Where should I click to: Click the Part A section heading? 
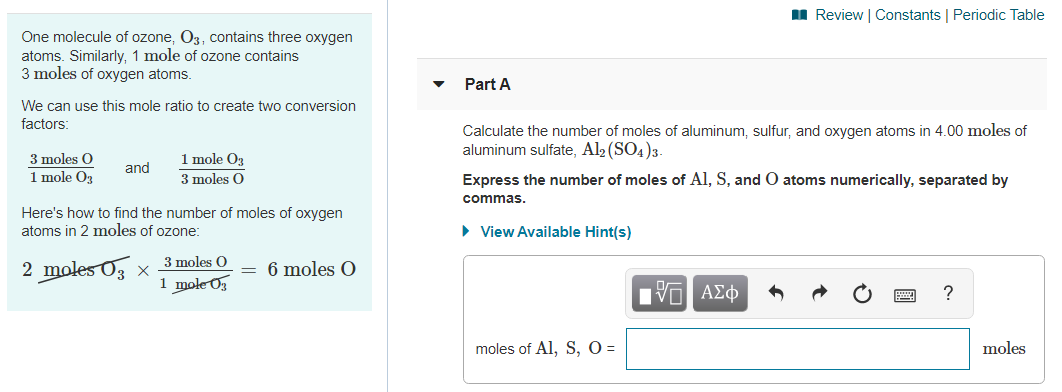pos(488,85)
